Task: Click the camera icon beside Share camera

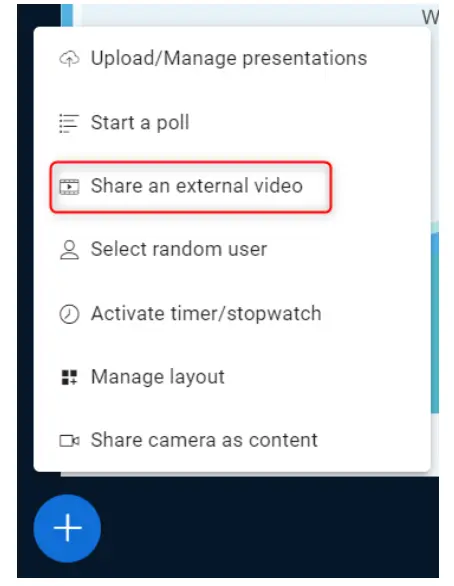Action: point(69,441)
